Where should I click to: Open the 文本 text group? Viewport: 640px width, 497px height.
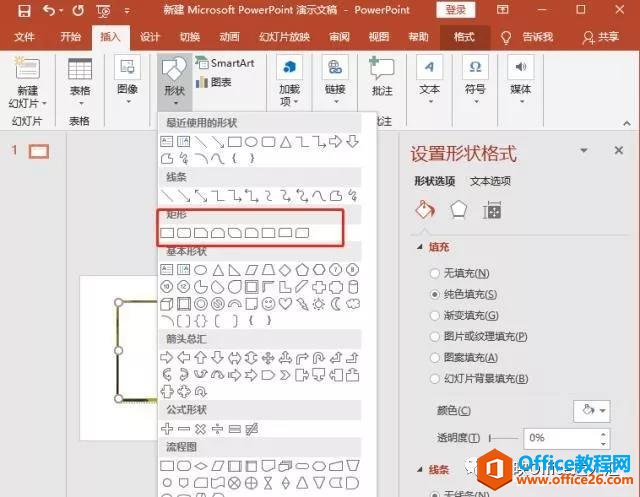pyautogui.click(x=429, y=80)
